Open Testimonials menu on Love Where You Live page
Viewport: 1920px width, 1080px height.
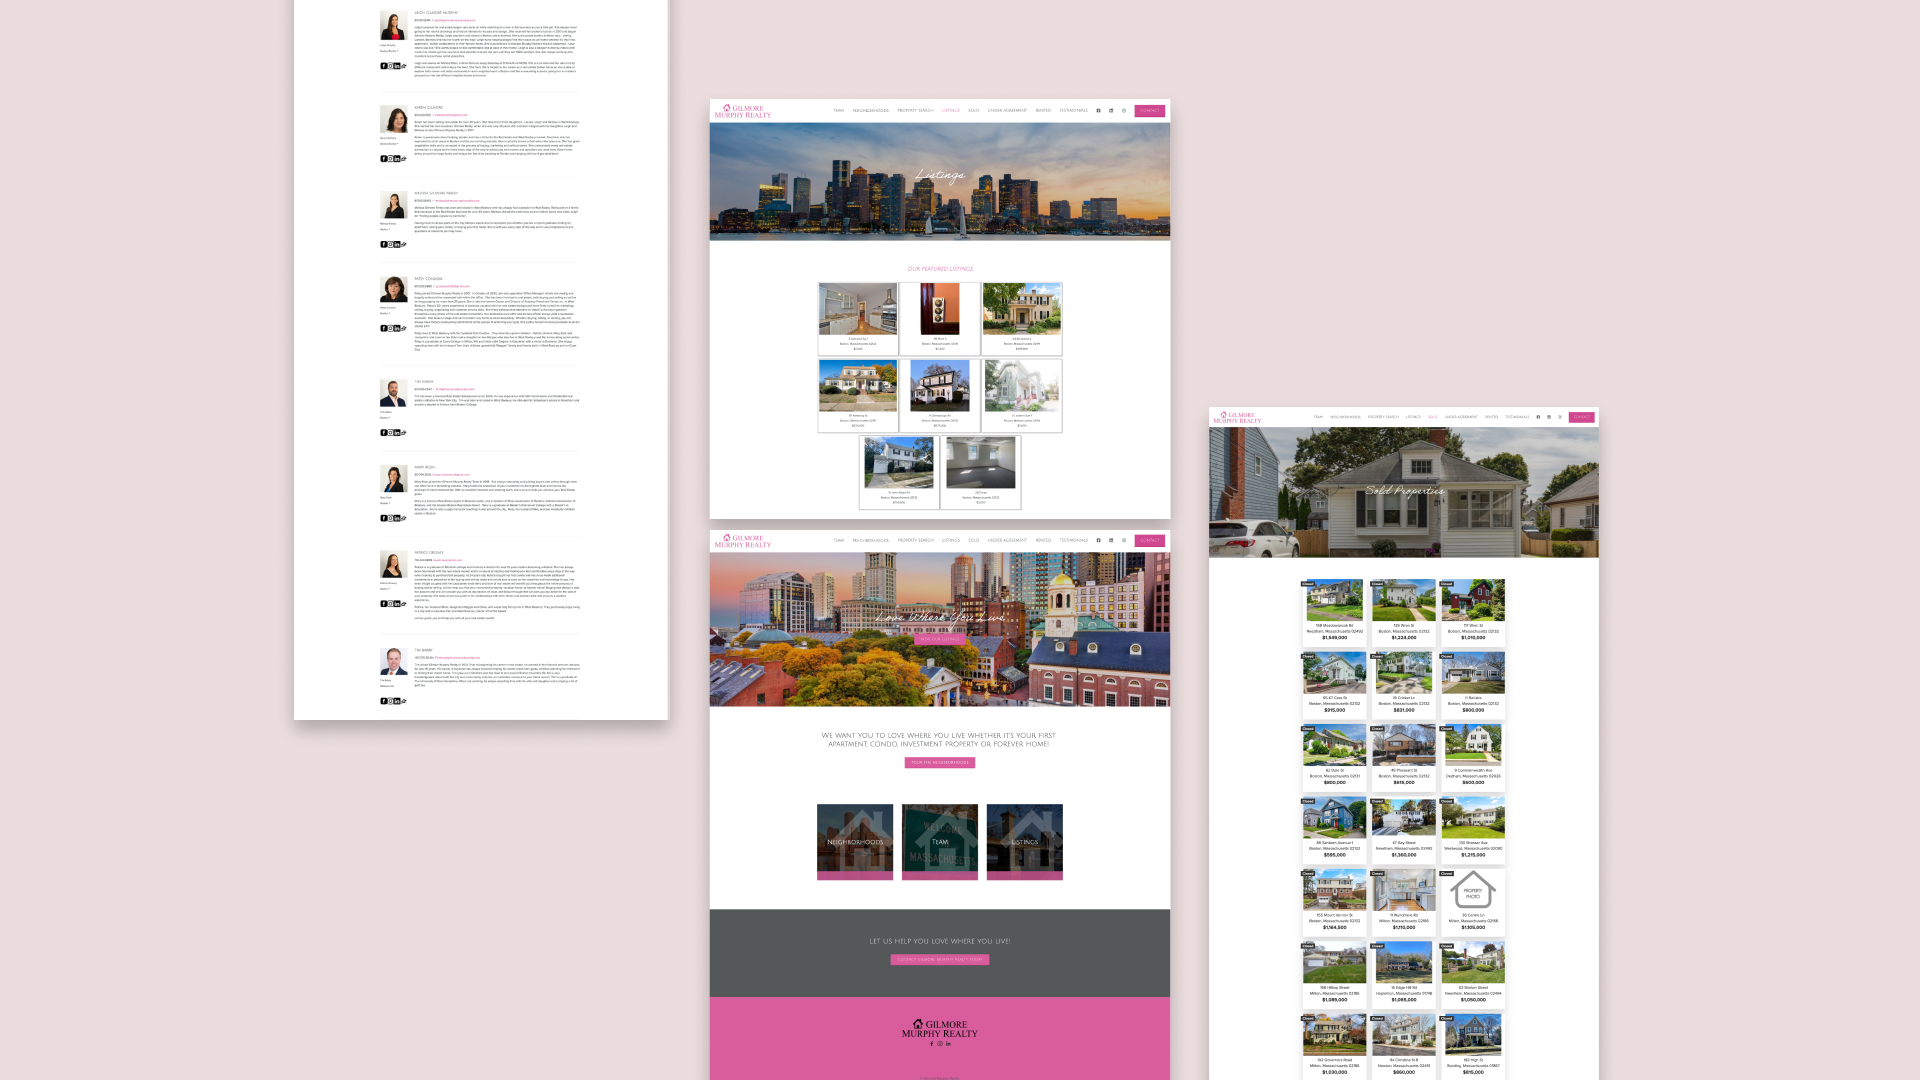tap(1073, 541)
